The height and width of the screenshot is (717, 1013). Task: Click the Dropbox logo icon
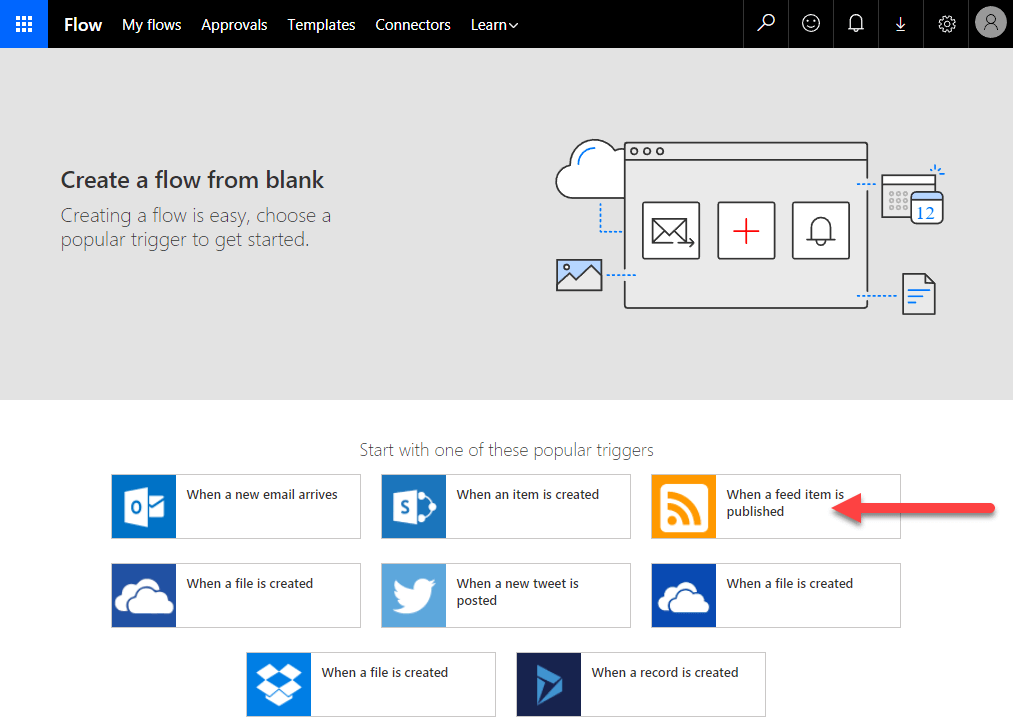(279, 685)
